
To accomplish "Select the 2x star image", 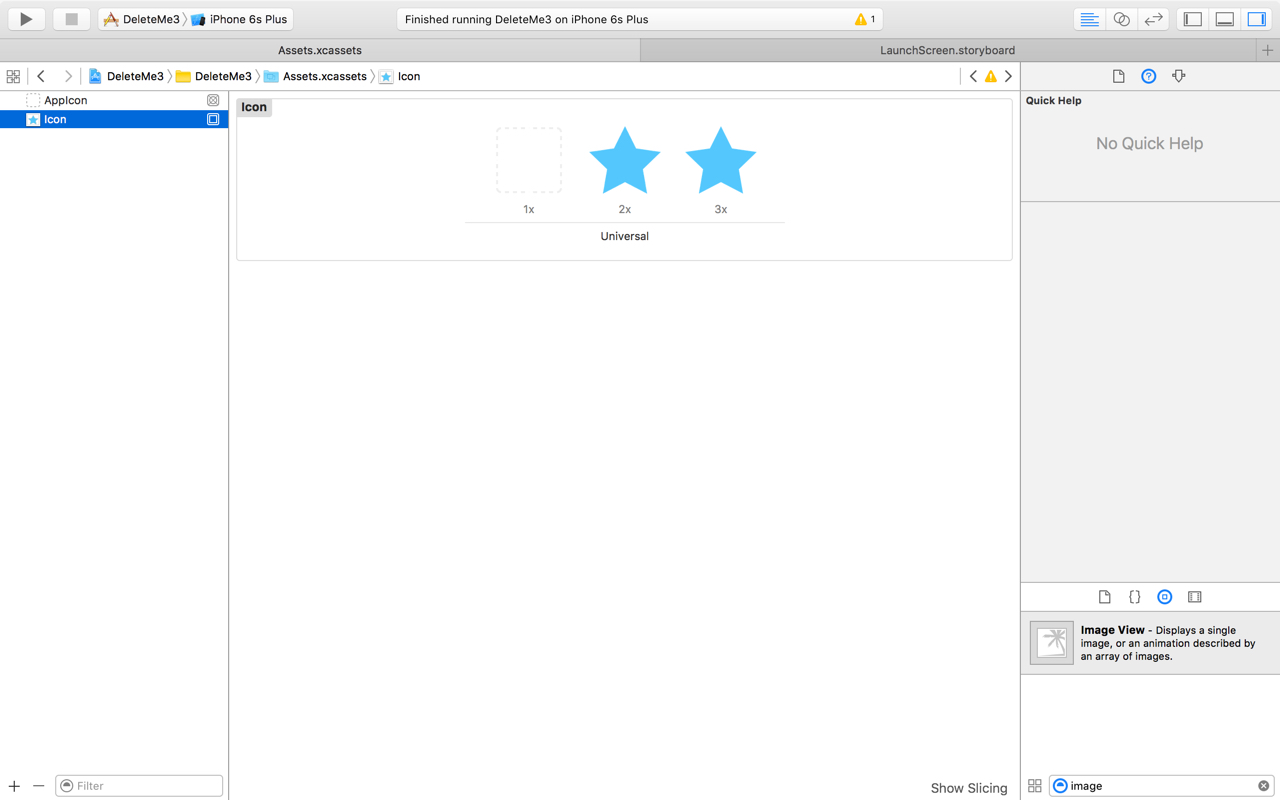I will (625, 160).
